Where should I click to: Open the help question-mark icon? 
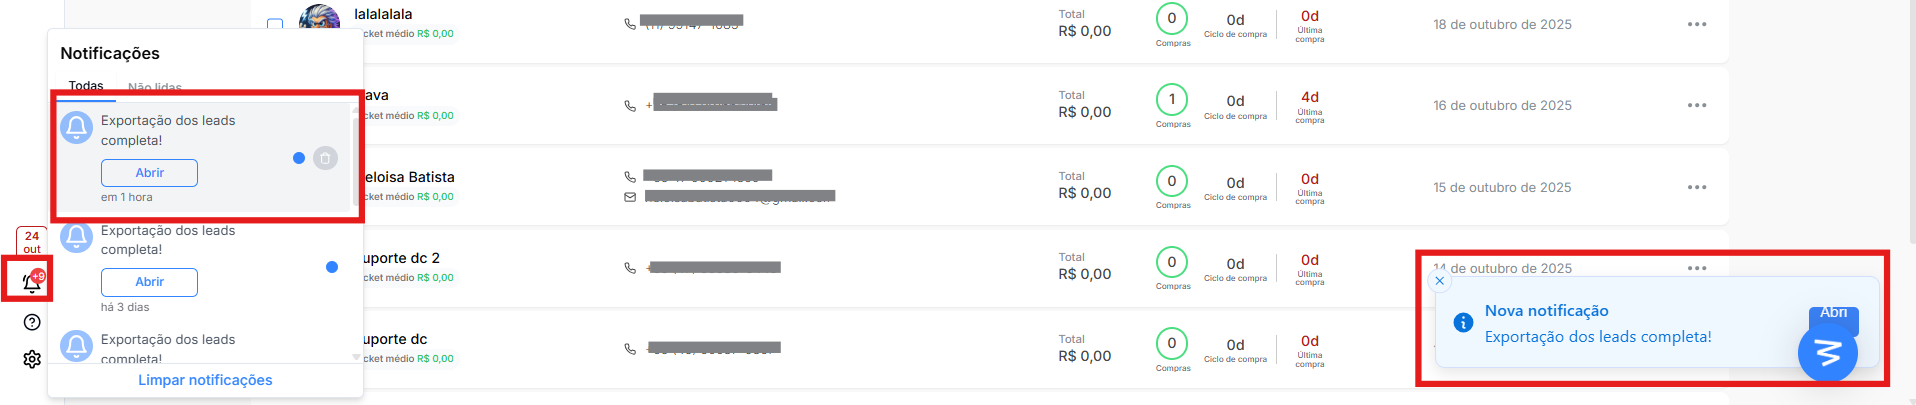[x=32, y=322]
